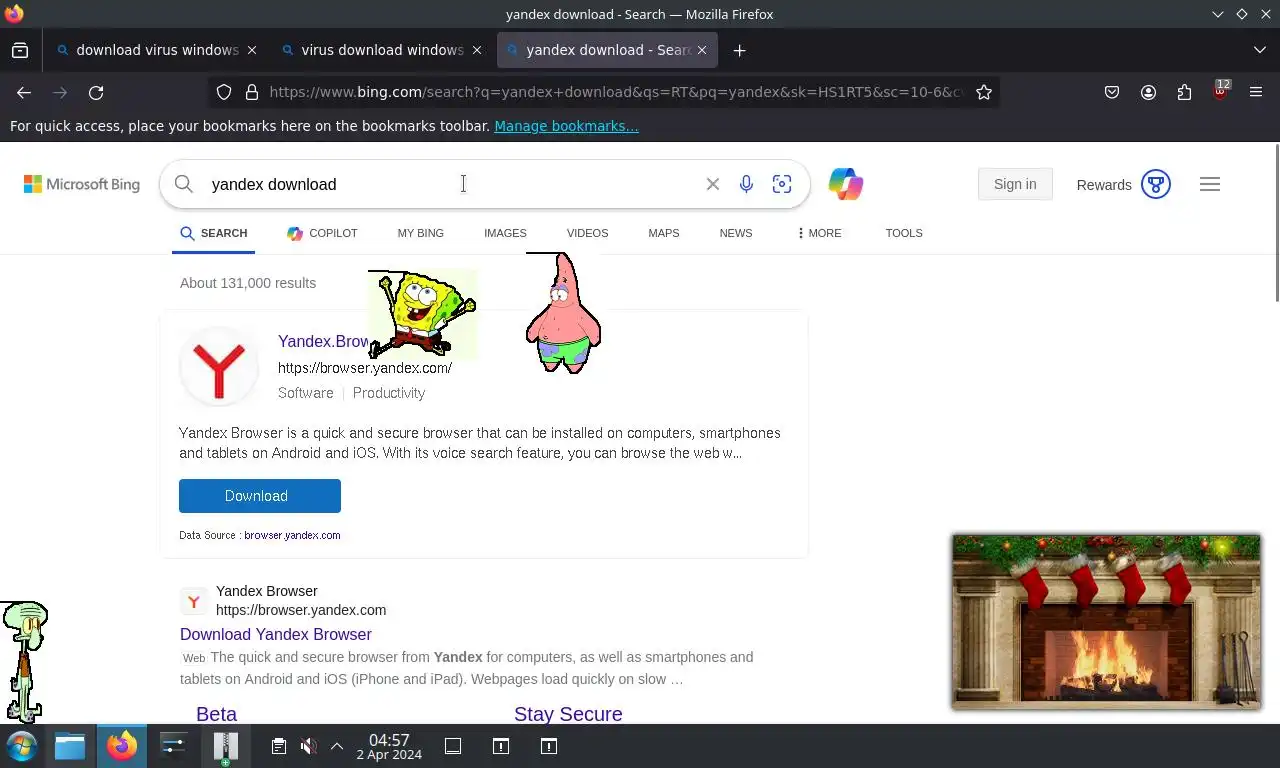Click the Sign in button

click(x=1015, y=184)
